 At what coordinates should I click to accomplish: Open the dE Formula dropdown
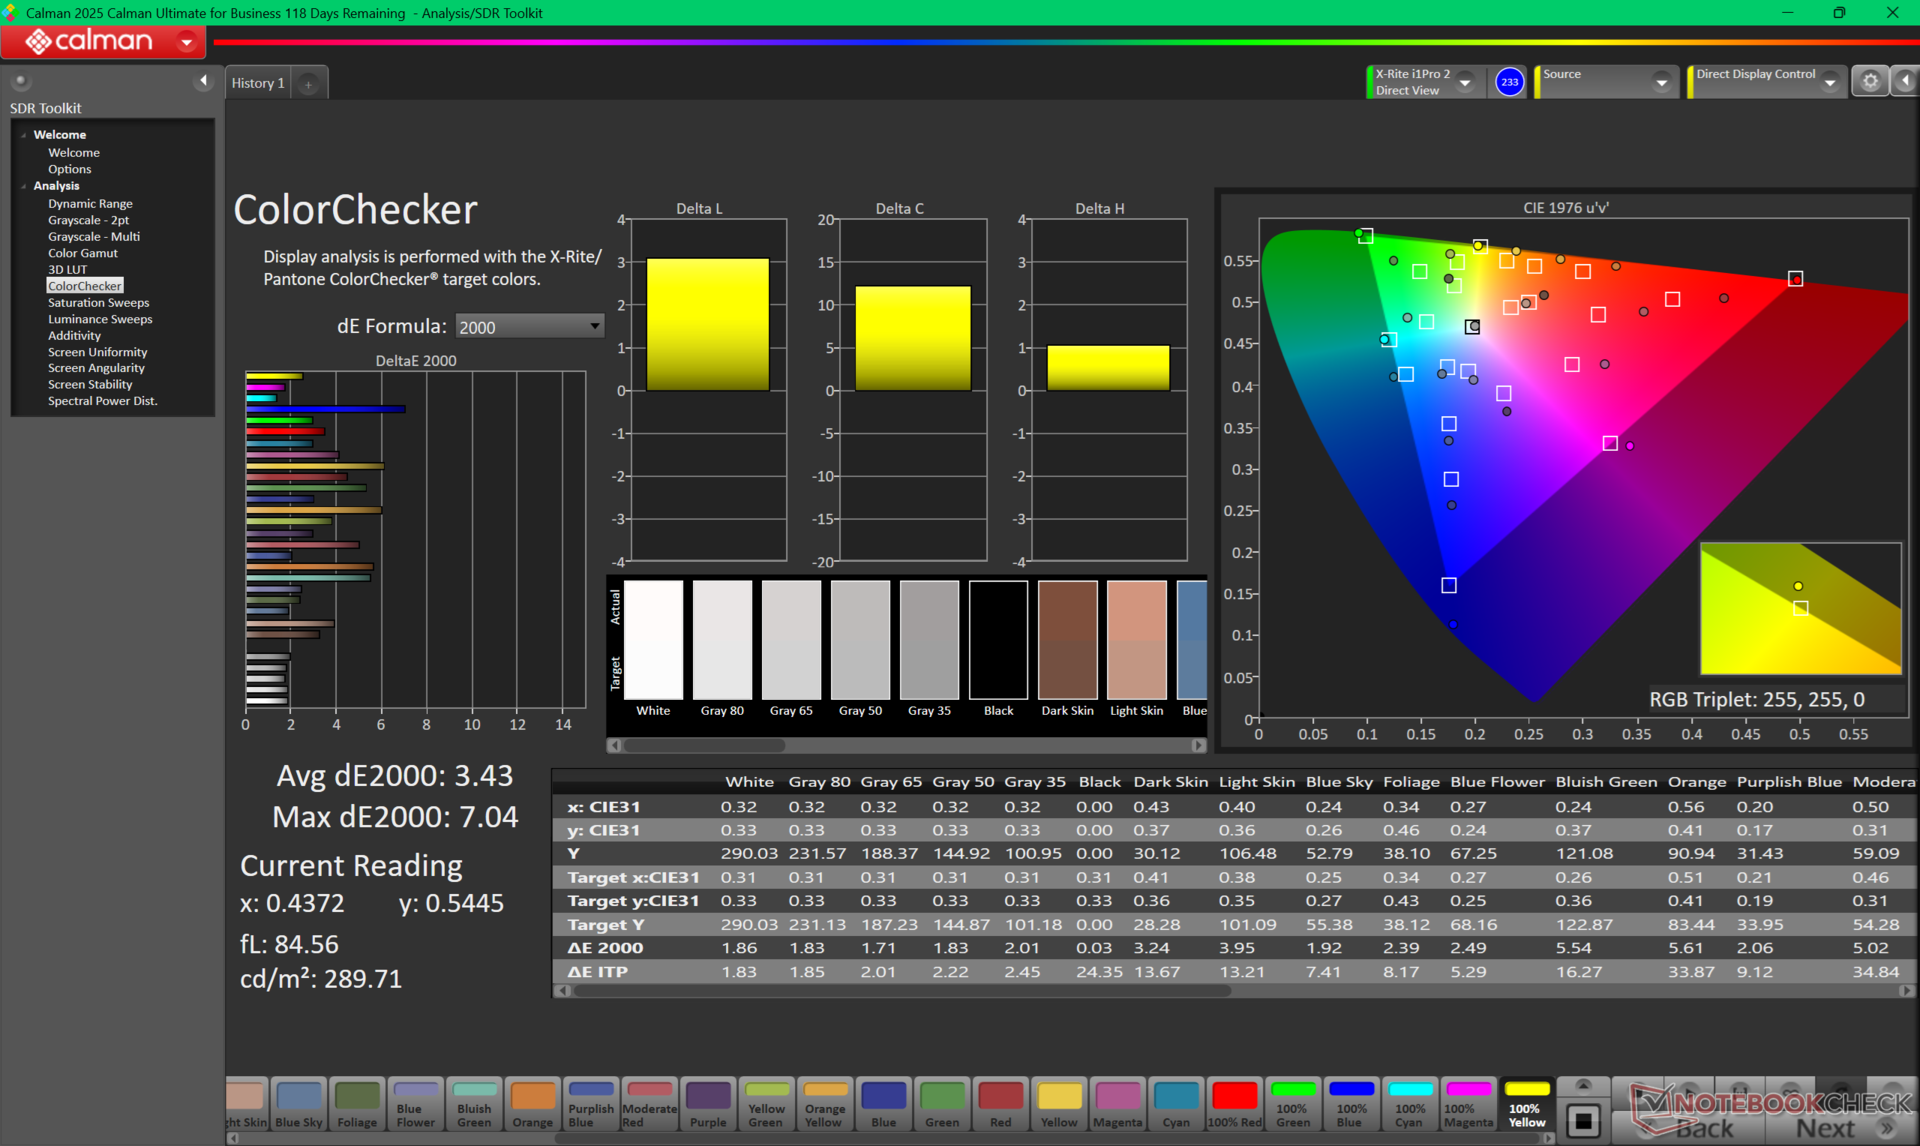529,327
